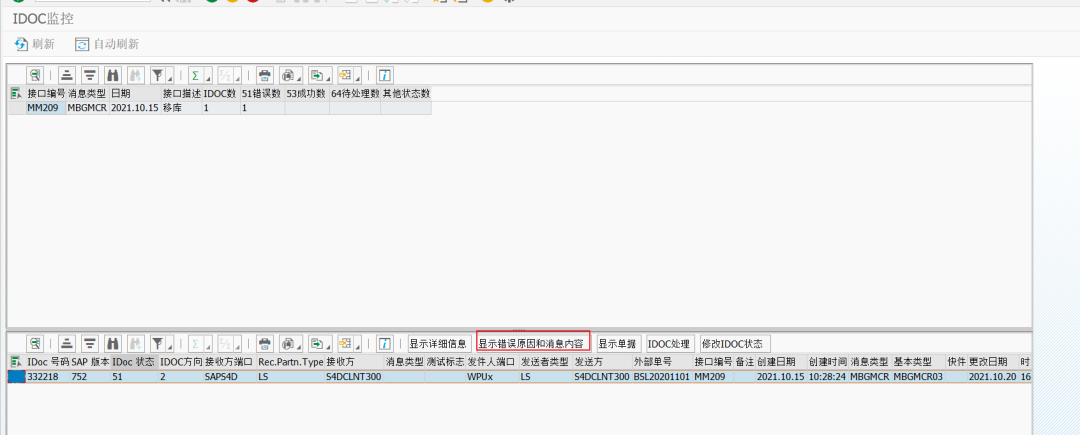
Task: Click IDoc 号码 column header
Action: [x=48, y=361]
